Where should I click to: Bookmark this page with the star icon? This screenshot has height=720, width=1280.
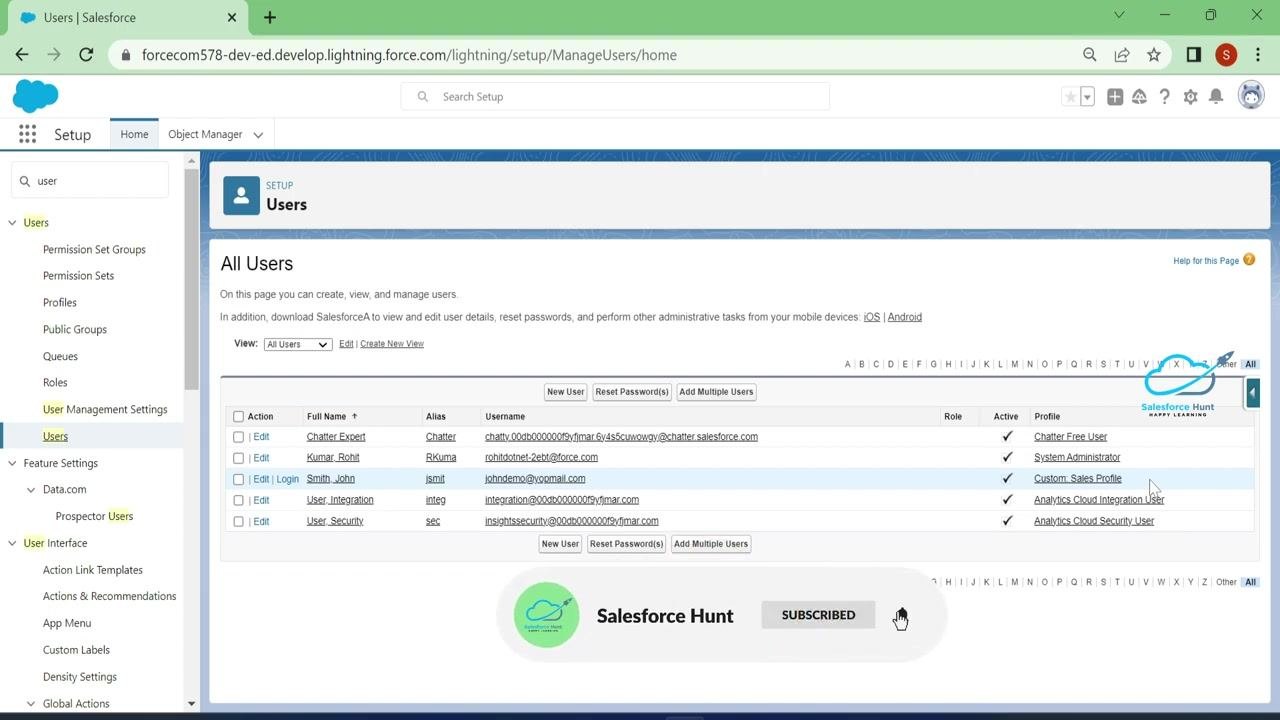(x=1154, y=55)
